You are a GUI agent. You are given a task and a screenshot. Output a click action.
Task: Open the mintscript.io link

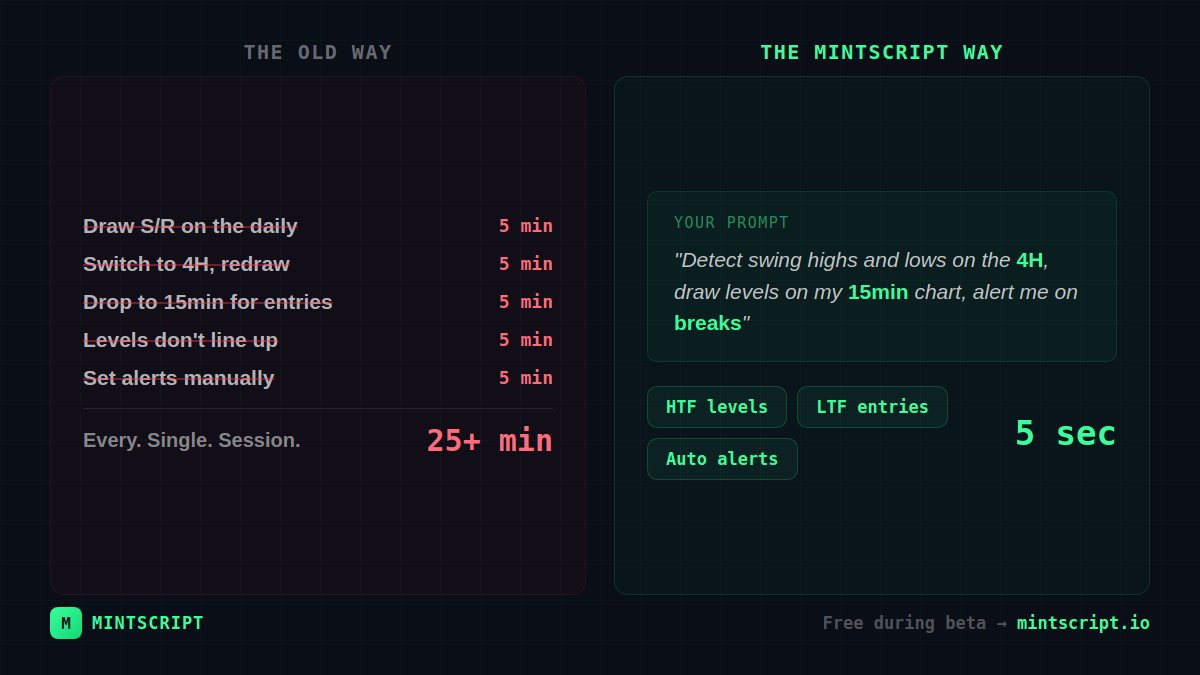[x=1083, y=623]
